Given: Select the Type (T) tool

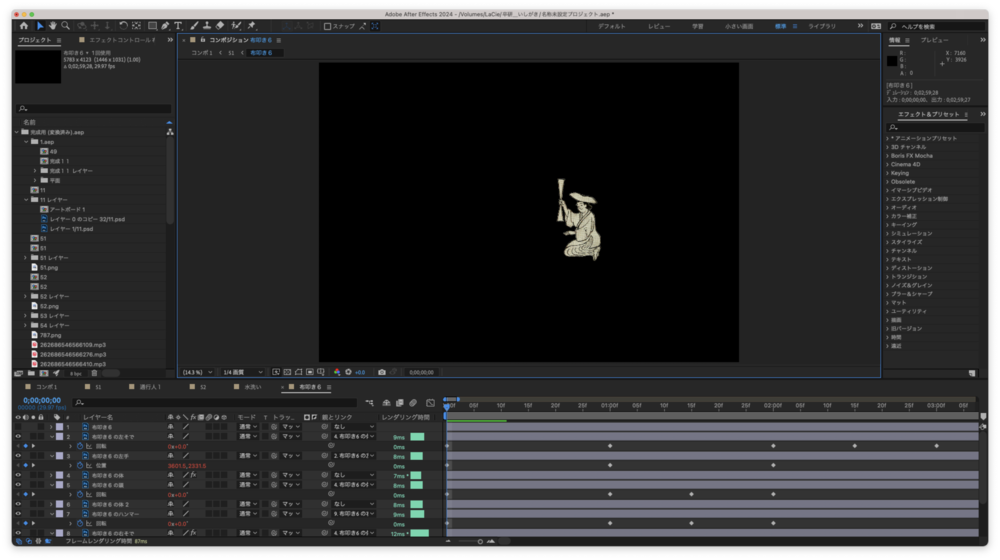Looking at the screenshot, I should coord(178,26).
